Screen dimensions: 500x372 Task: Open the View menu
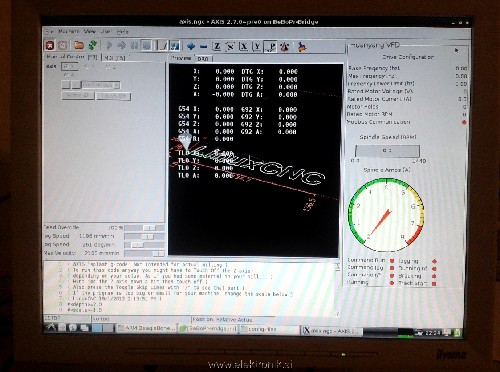coord(89,31)
